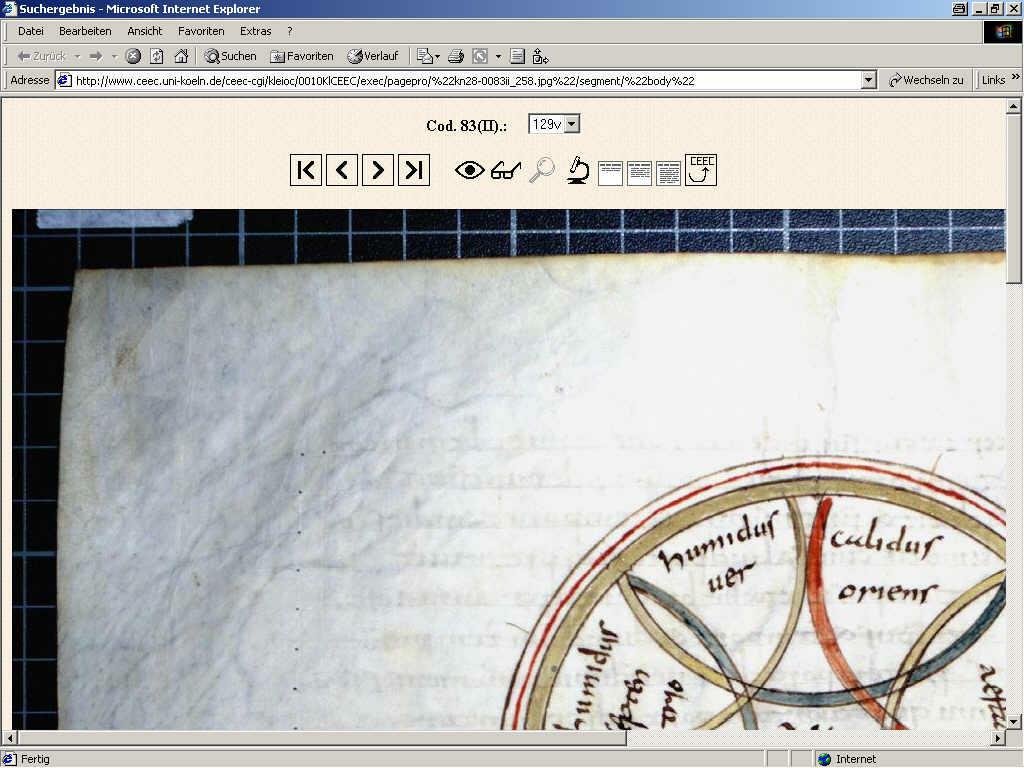Viewport: 1024px width, 768px height.
Task: Click the document edit toolbar icon
Action: 517,56
